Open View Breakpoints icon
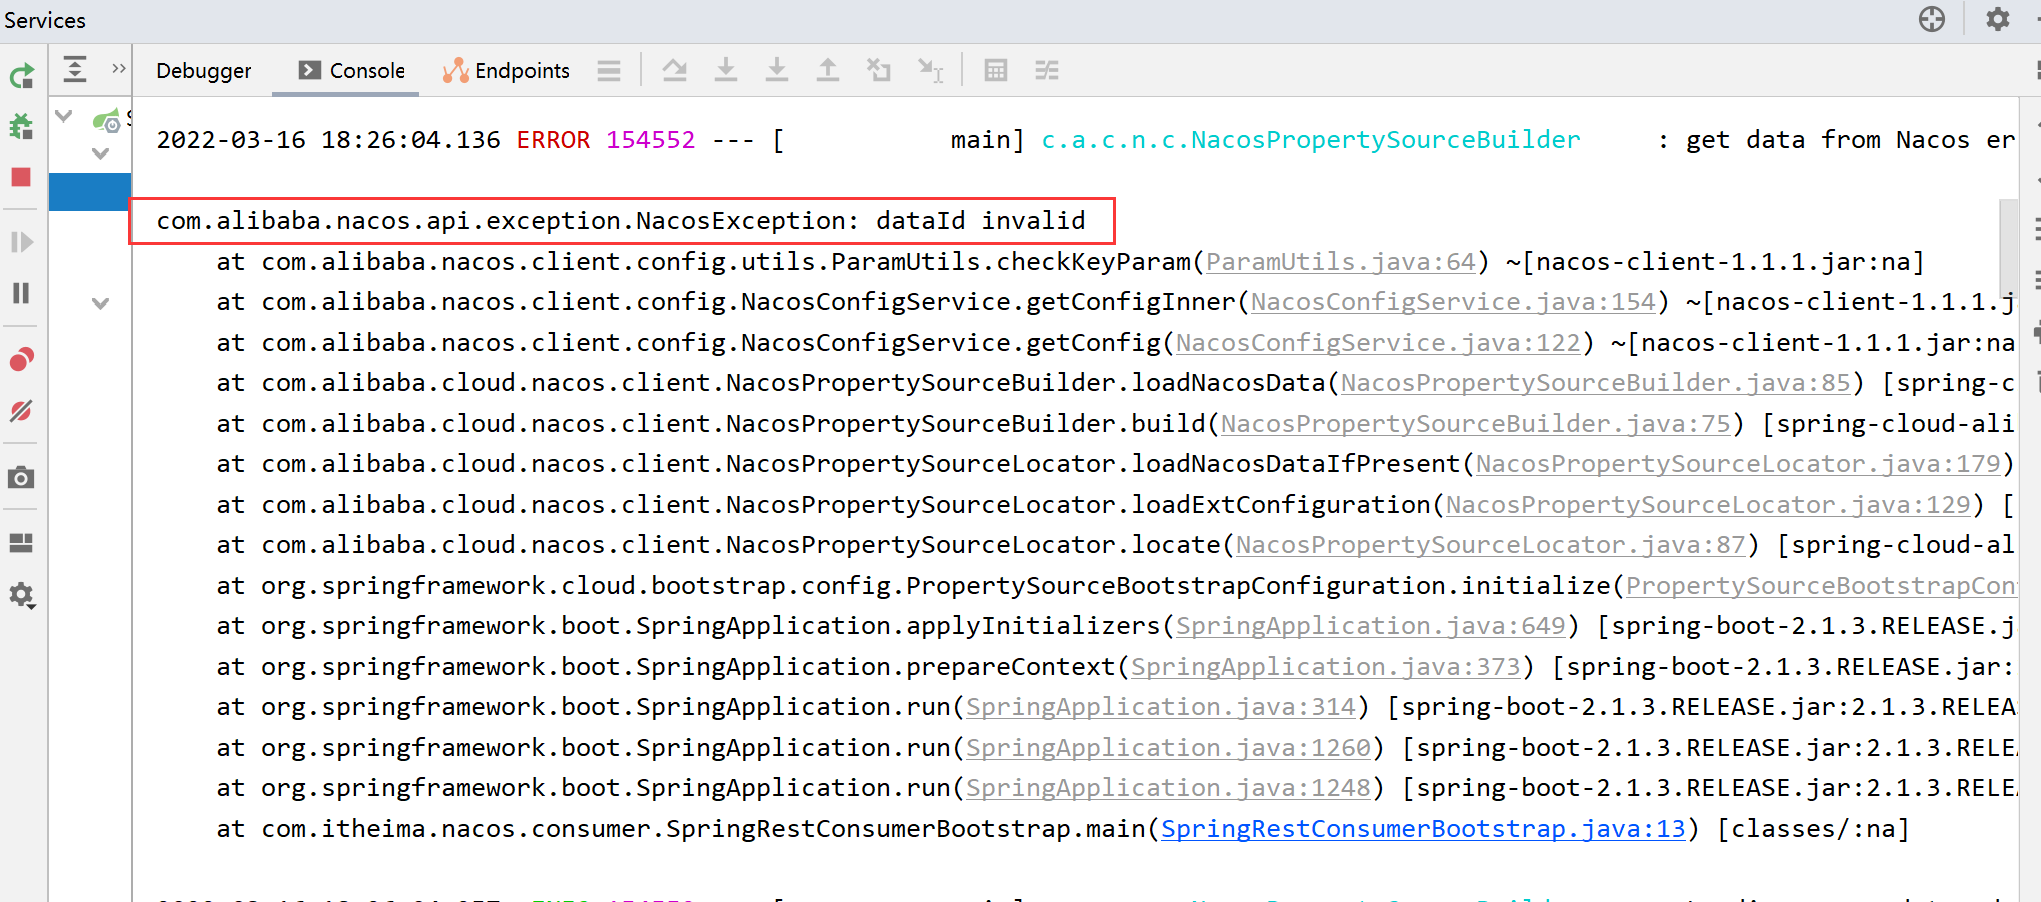Image resolution: width=2041 pixels, height=902 pixels. coord(21,359)
